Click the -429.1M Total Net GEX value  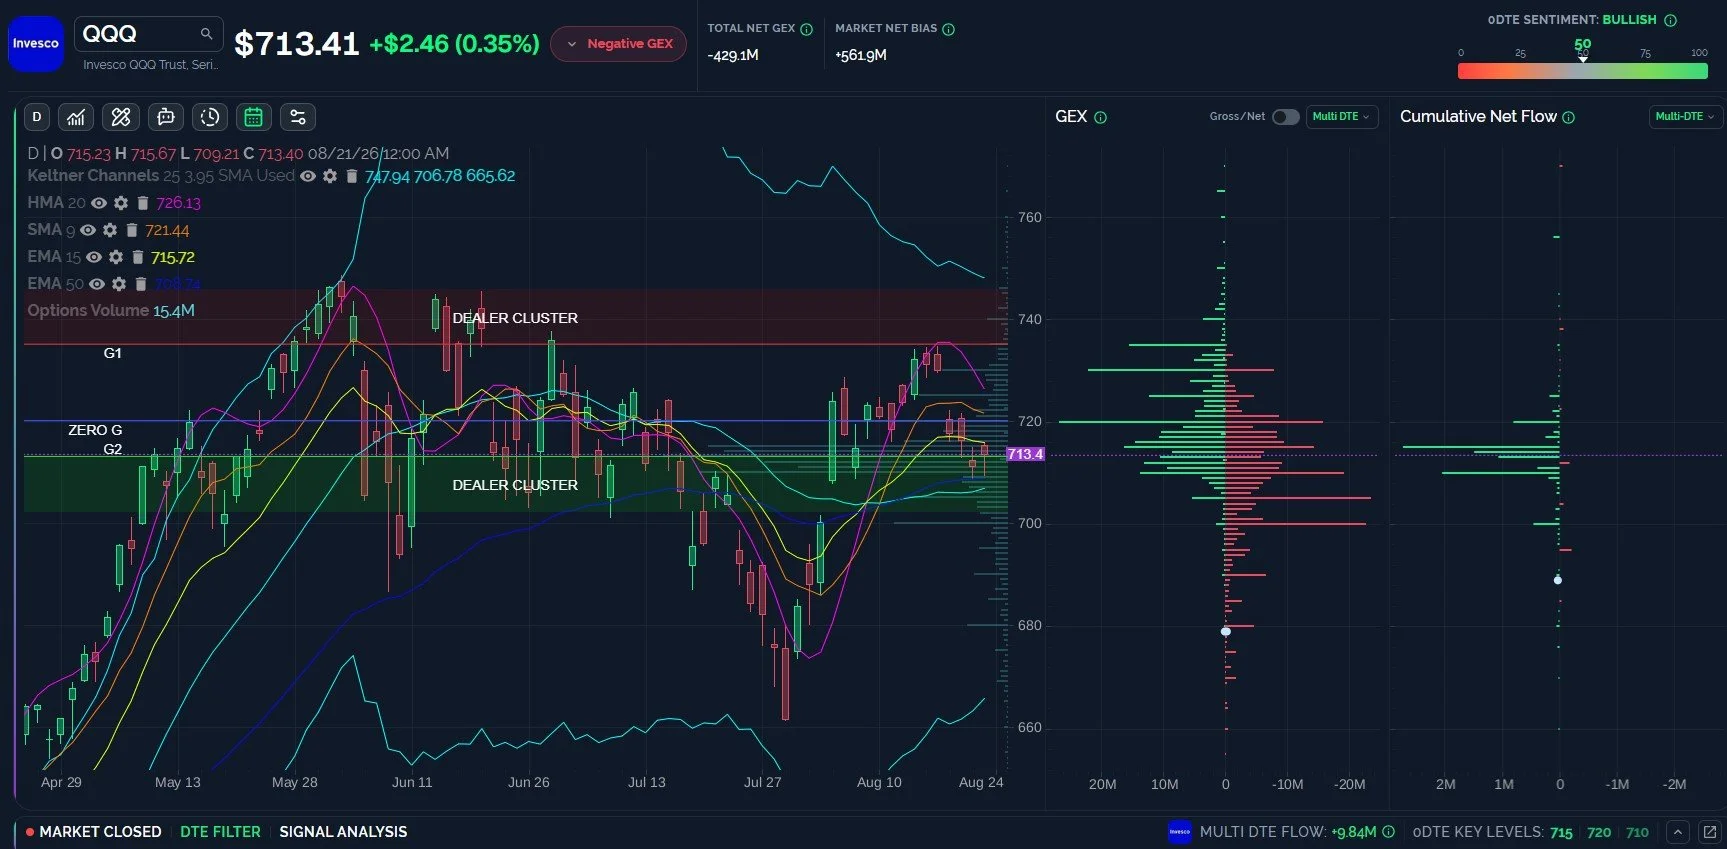pyautogui.click(x=733, y=55)
